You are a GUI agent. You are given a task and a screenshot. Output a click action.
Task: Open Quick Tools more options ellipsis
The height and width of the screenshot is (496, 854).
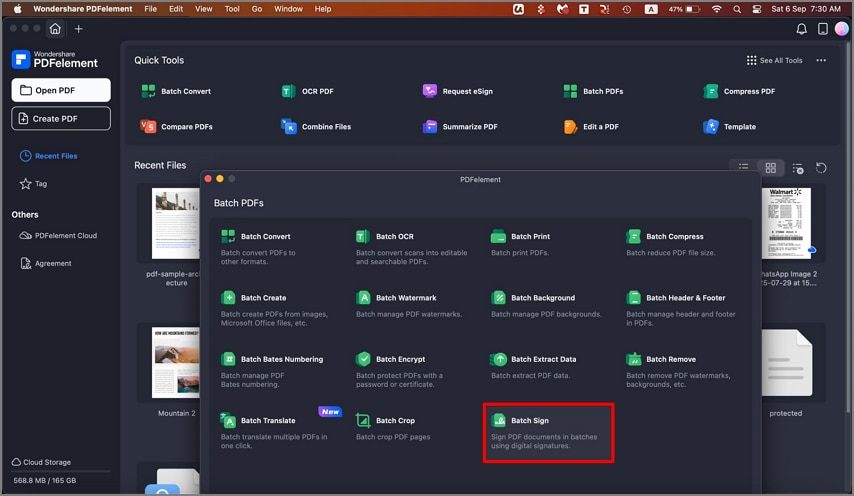[821, 60]
